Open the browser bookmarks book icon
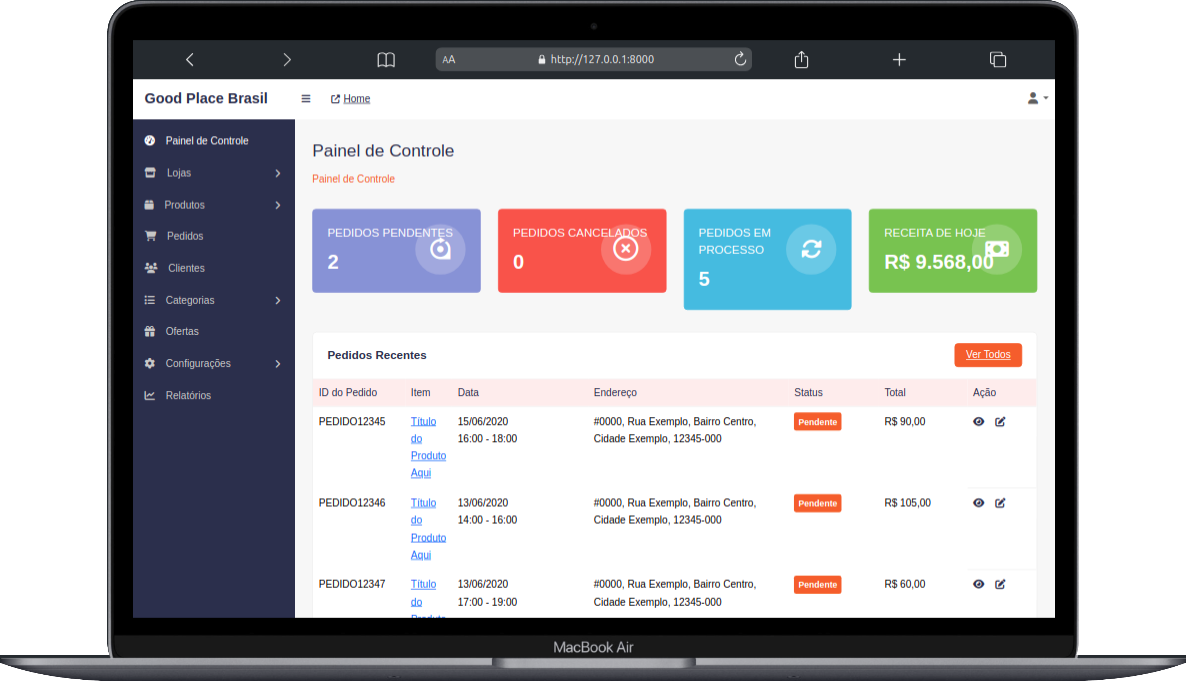1186x681 pixels. [386, 60]
